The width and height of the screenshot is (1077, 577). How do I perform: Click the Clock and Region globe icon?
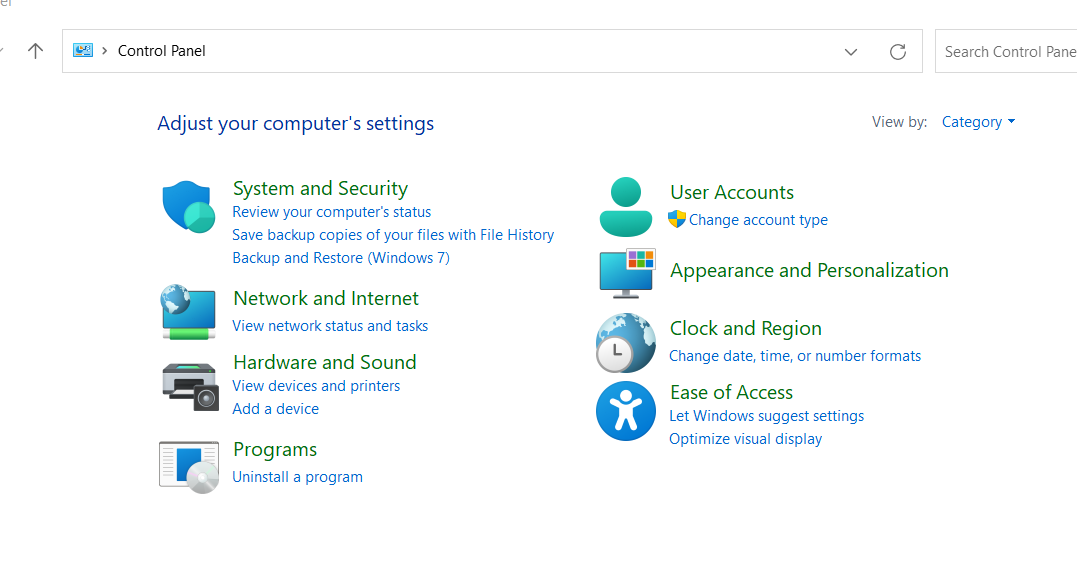(625, 343)
